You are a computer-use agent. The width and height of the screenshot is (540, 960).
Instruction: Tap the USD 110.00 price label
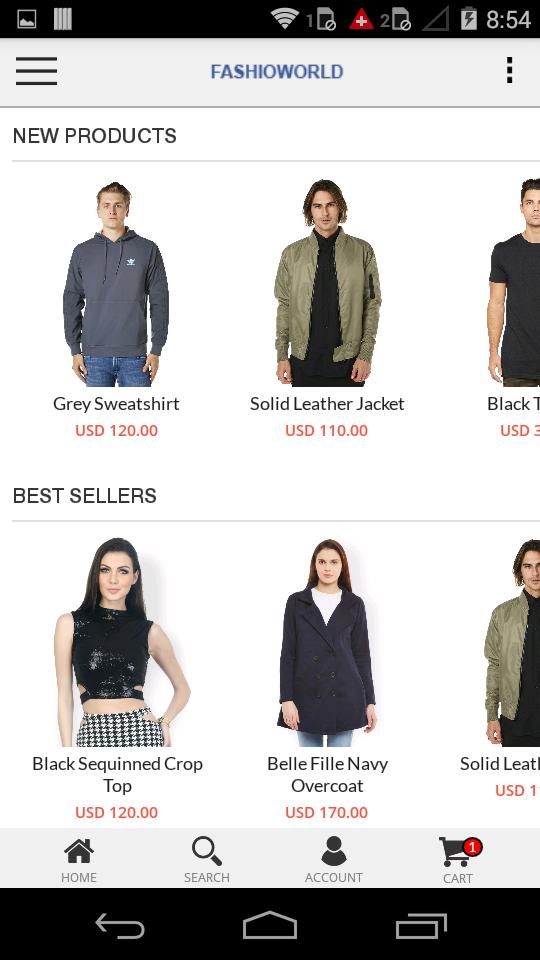326,430
